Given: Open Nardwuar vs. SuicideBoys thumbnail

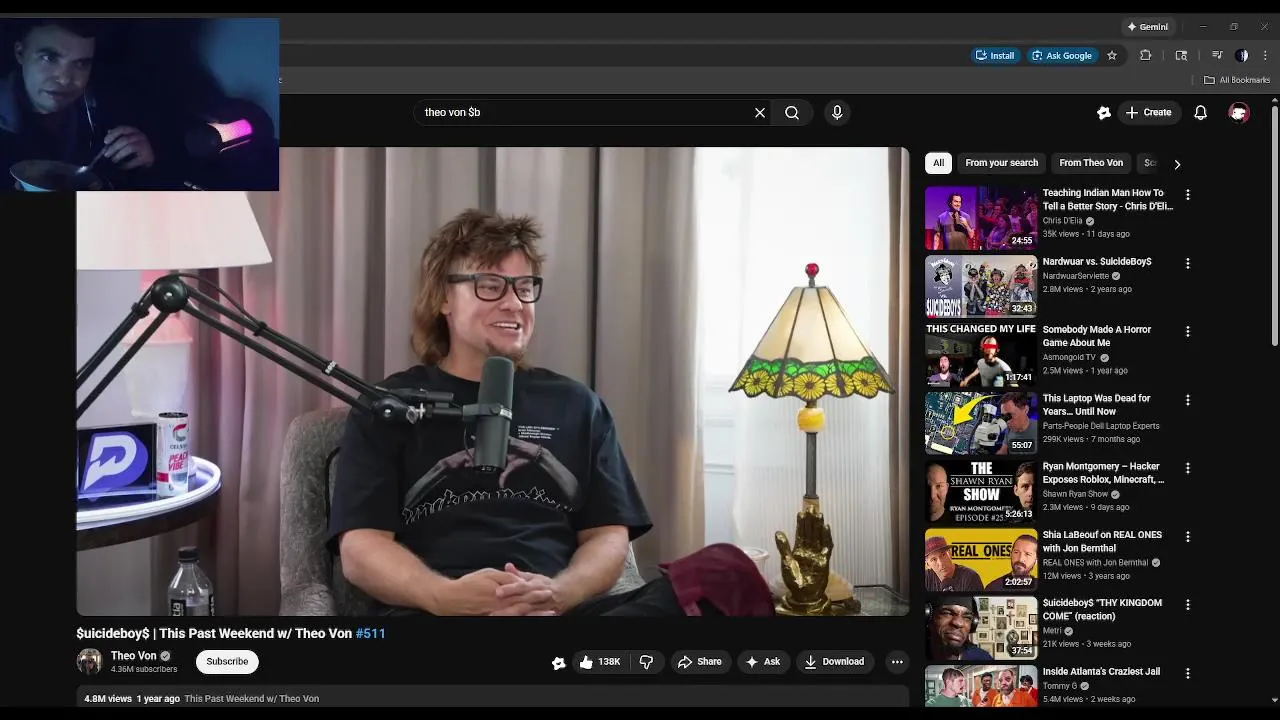Looking at the screenshot, I should point(981,286).
